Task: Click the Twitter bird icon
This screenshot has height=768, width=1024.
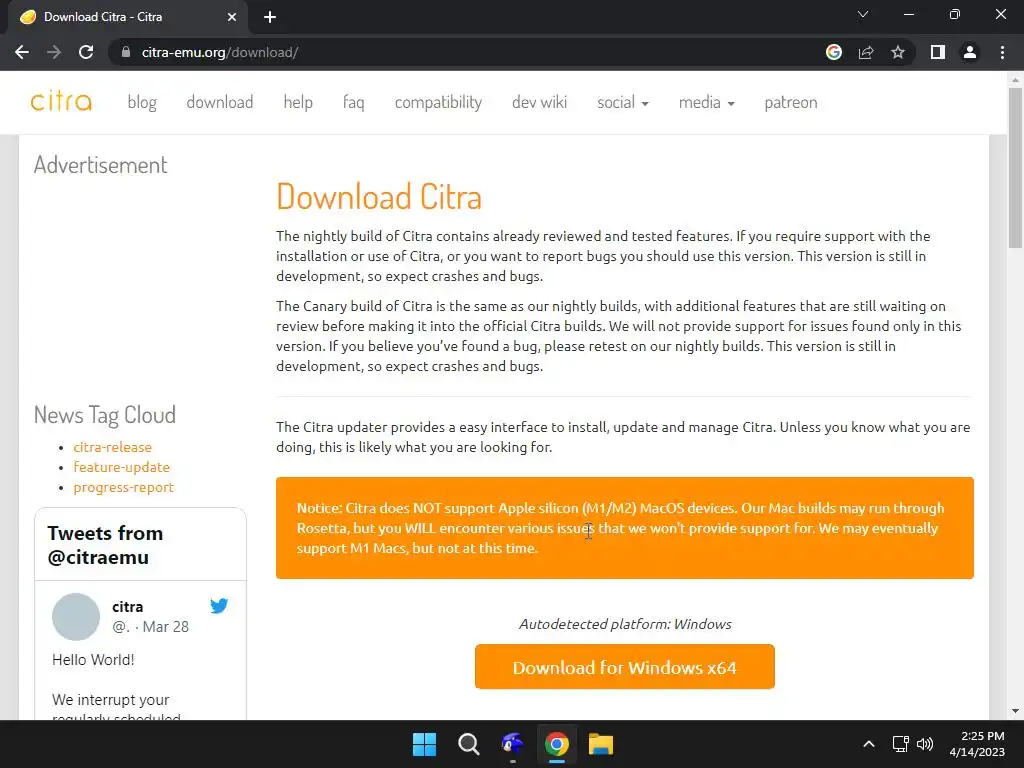Action: 219,606
